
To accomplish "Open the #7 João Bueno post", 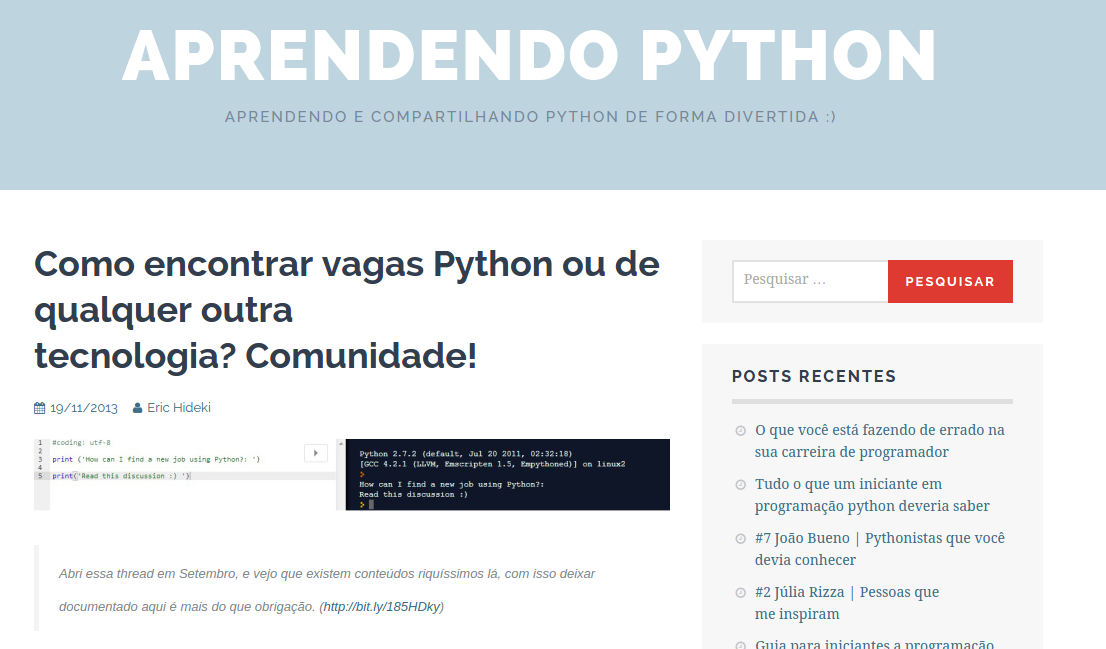I will click(880, 549).
